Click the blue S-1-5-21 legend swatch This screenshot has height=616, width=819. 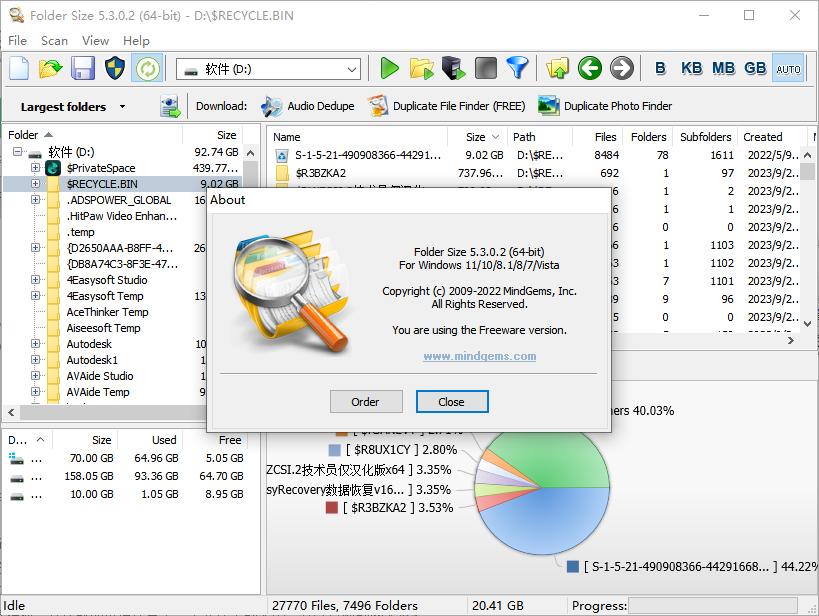click(573, 567)
